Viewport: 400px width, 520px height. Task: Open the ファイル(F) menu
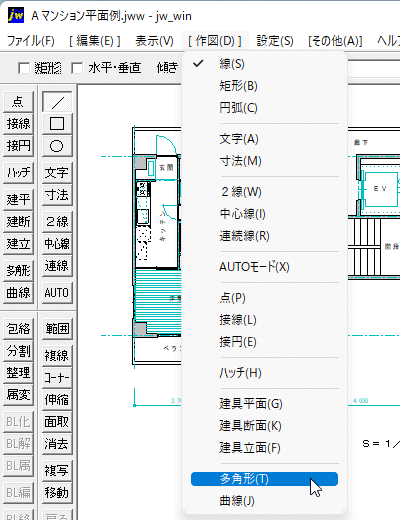click(x=31, y=41)
